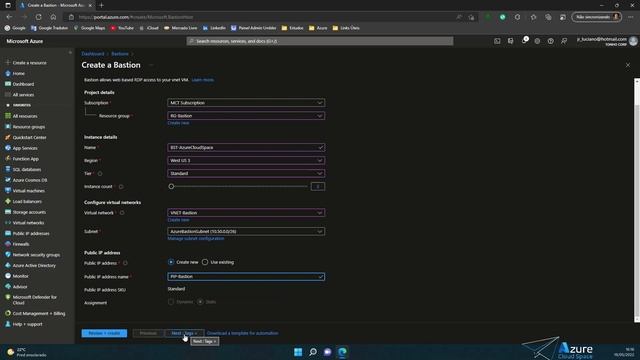
Task: Collapse the left sidebar menu
Action: click(x=70, y=53)
